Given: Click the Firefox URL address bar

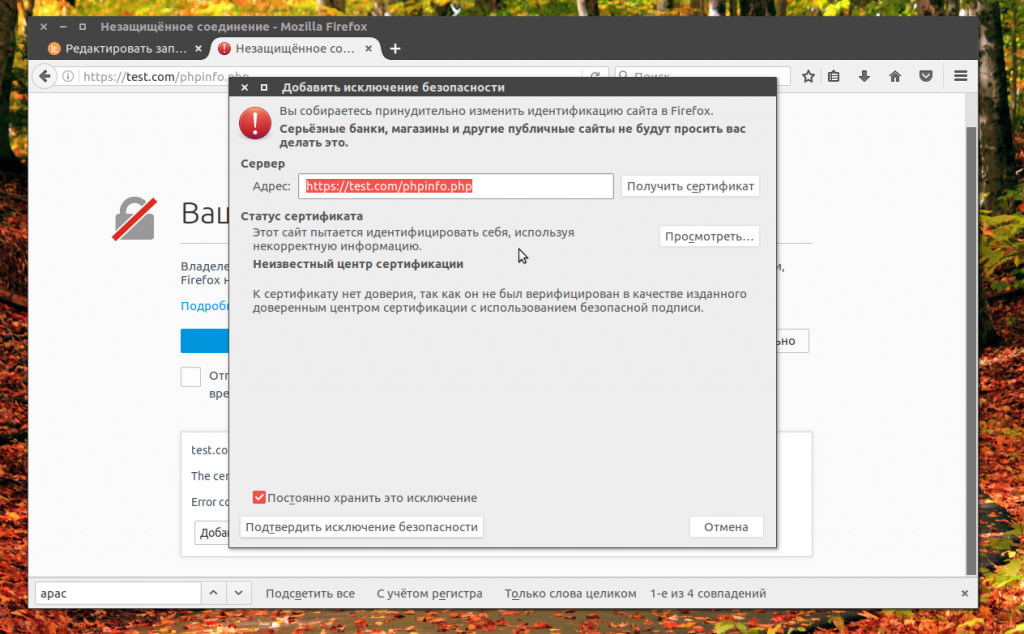Looking at the screenshot, I should pyautogui.click(x=330, y=76).
